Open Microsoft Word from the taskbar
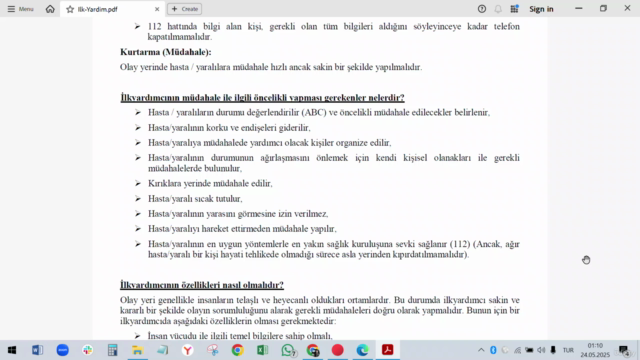The width and height of the screenshot is (640, 360). coord(37,350)
